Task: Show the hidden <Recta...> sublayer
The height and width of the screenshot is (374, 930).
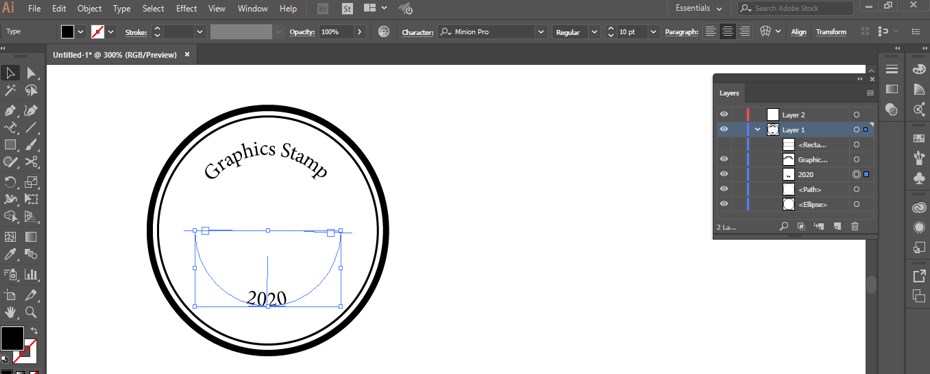Action: coord(724,145)
